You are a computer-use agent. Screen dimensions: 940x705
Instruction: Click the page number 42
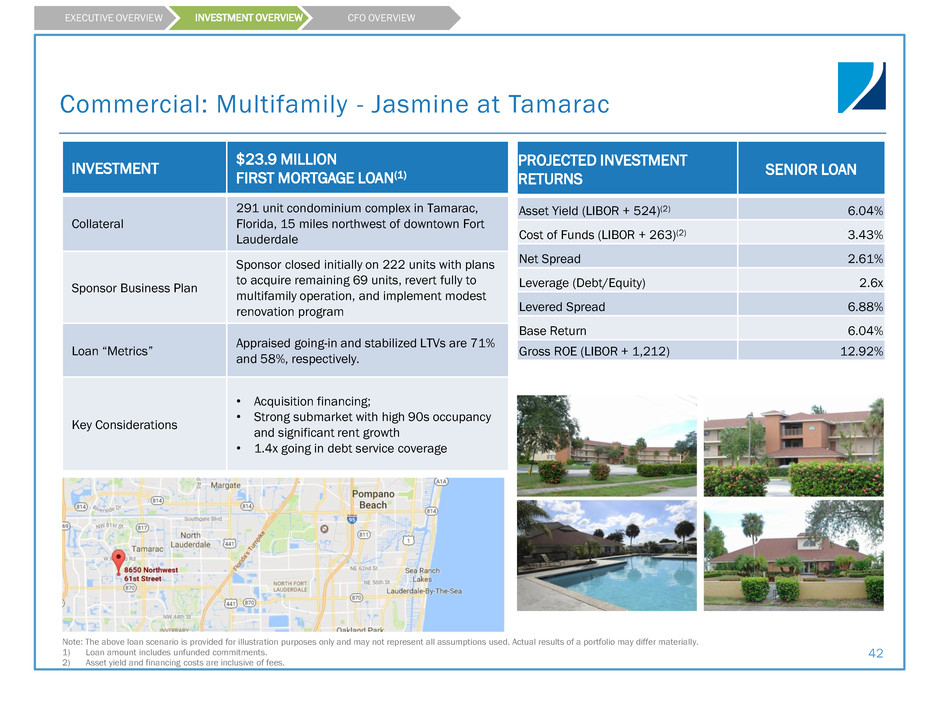point(876,653)
